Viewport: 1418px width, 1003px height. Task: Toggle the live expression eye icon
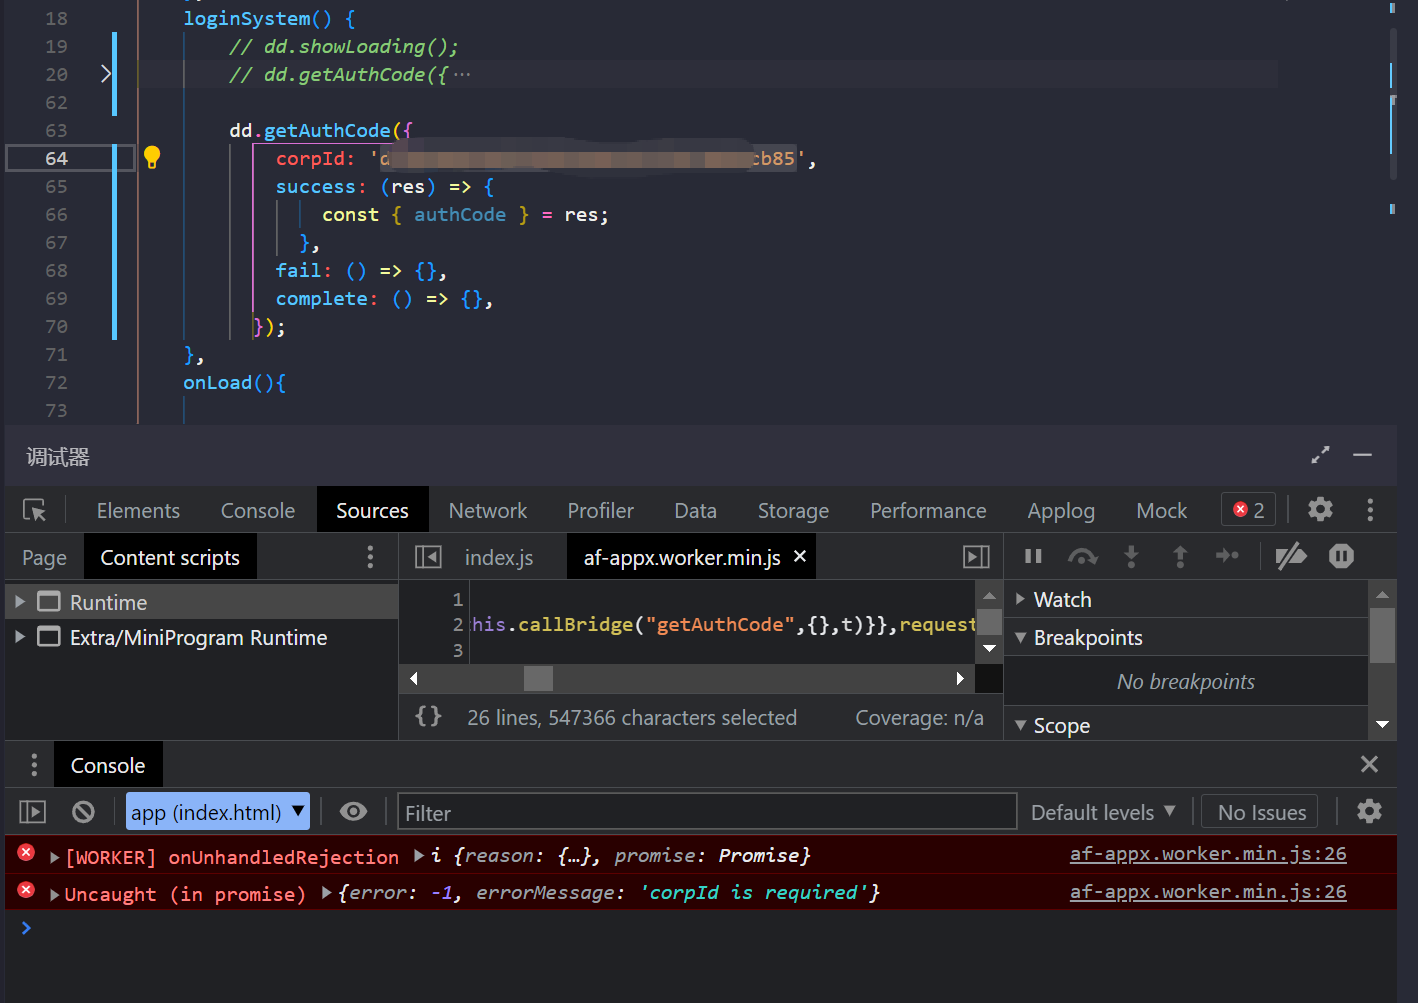pos(353,812)
